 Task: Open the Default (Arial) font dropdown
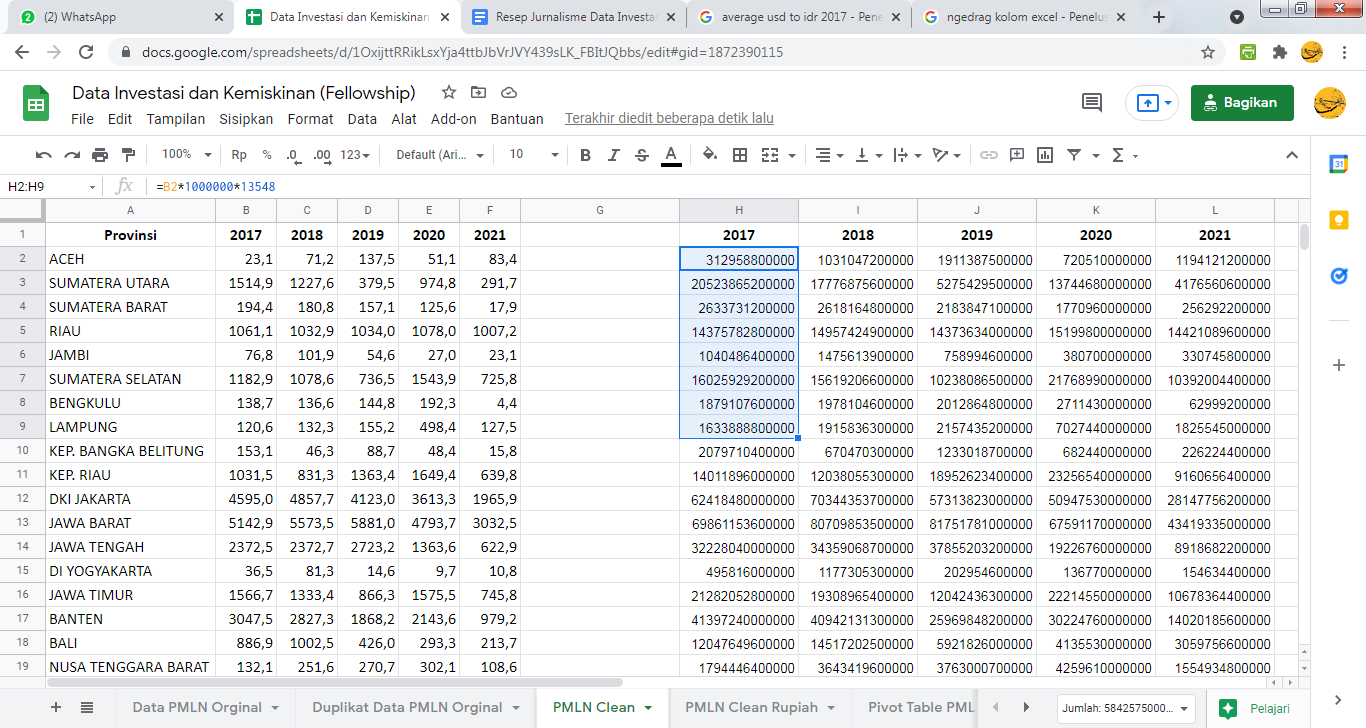440,155
